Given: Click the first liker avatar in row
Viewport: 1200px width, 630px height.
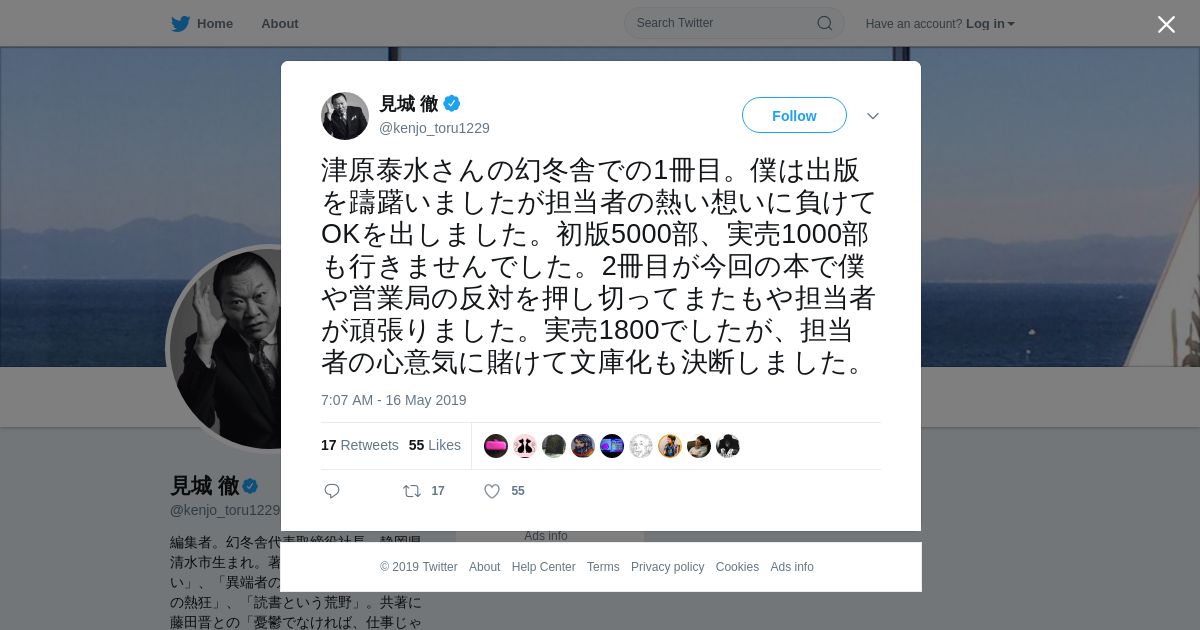Looking at the screenshot, I should 496,446.
